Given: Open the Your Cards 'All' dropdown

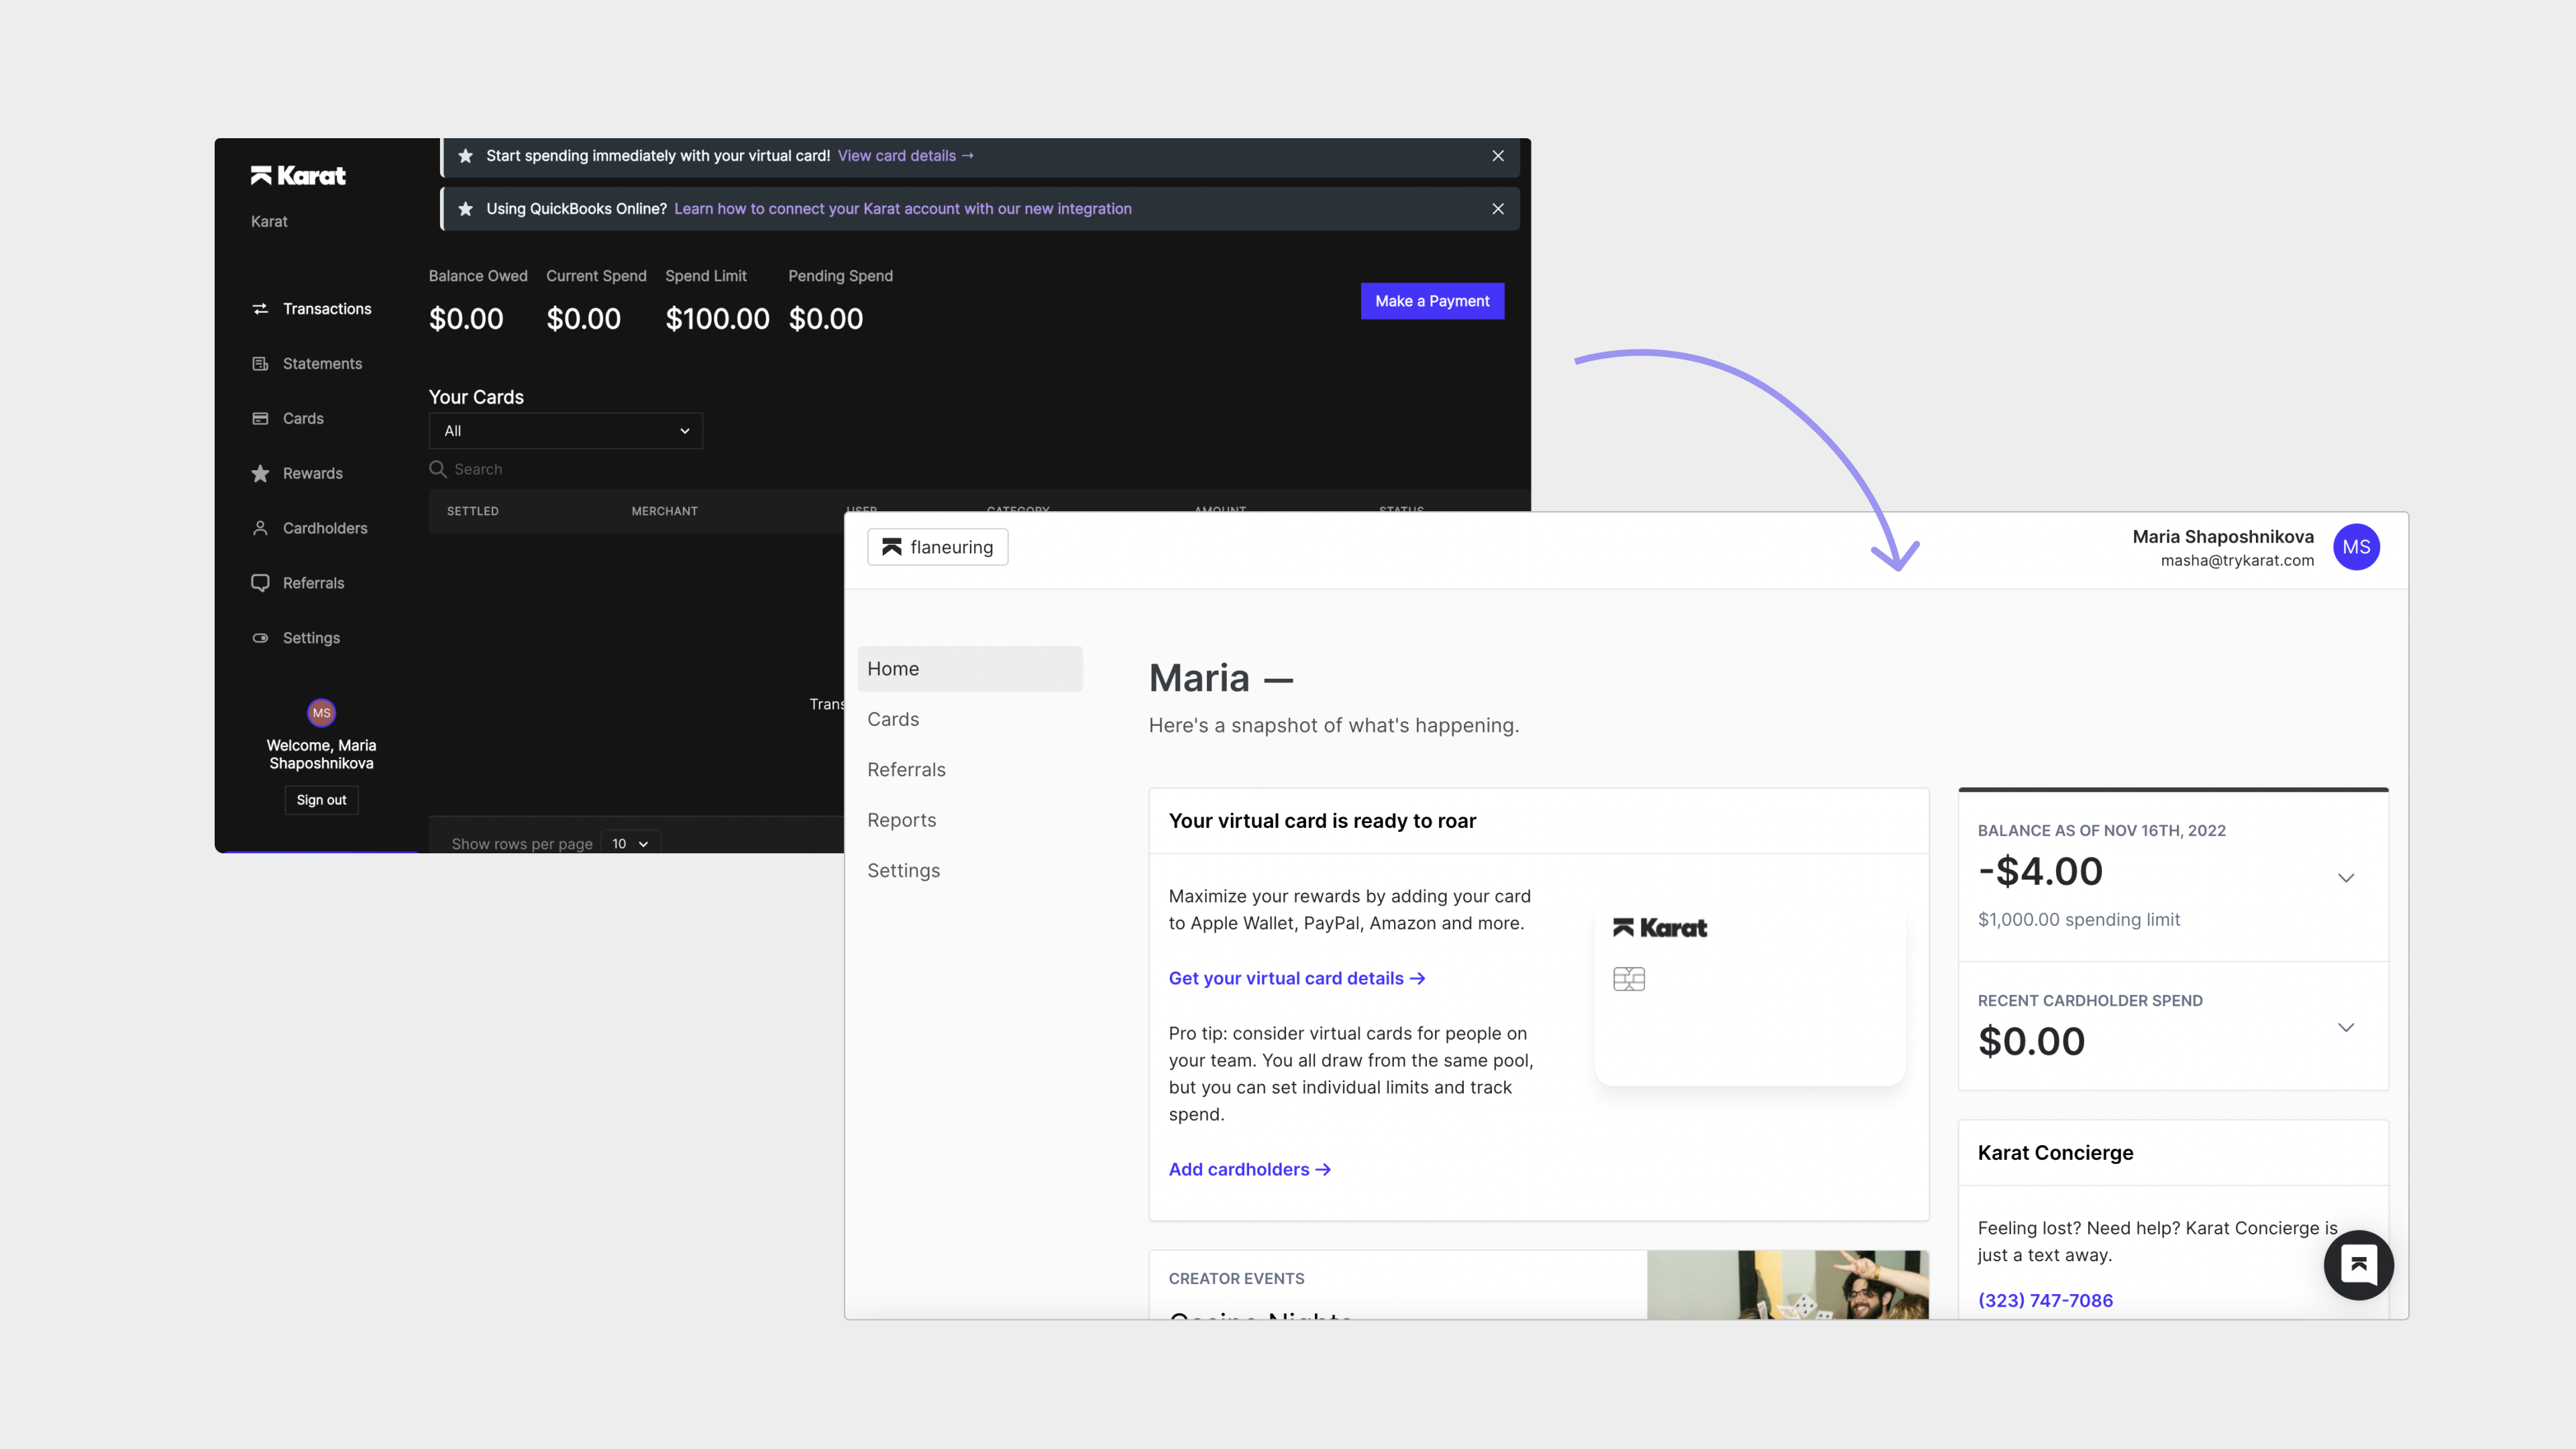Looking at the screenshot, I should point(566,431).
